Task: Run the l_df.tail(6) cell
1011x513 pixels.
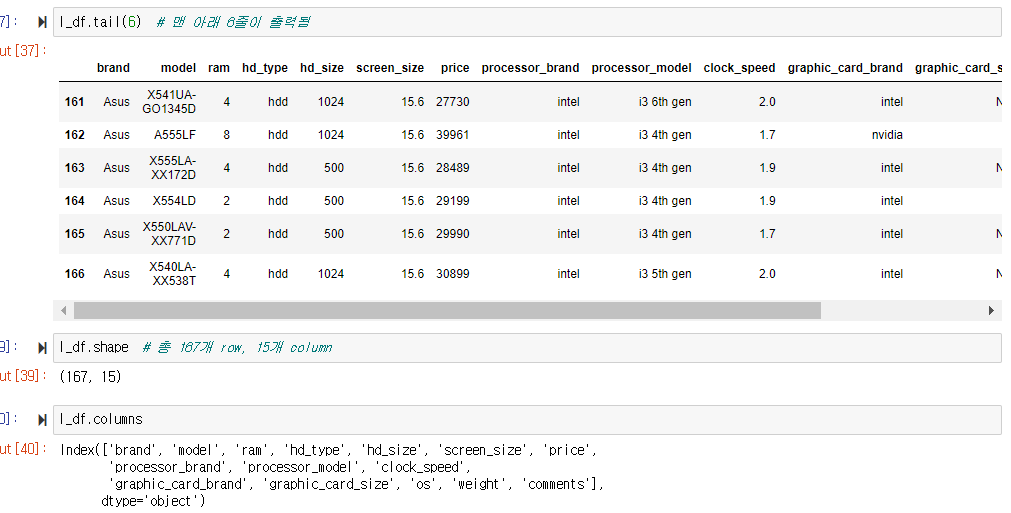Action: click(43, 22)
